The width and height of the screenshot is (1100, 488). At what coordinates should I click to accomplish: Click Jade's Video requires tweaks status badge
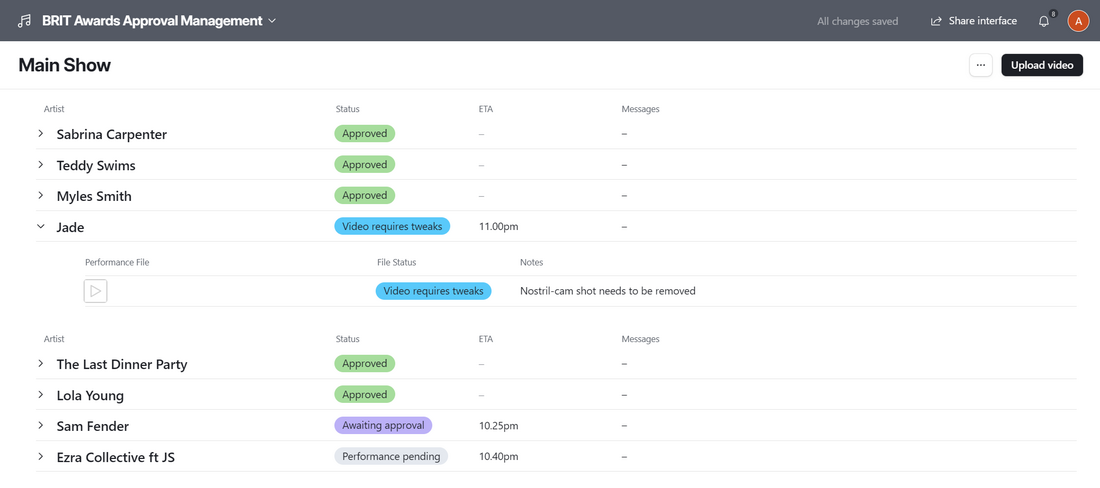[392, 227]
